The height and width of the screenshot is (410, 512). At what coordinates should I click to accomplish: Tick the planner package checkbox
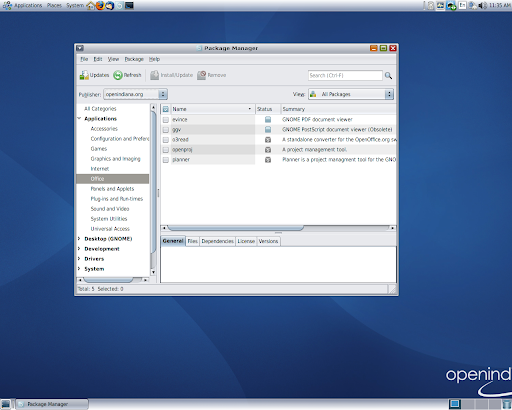[x=166, y=160]
